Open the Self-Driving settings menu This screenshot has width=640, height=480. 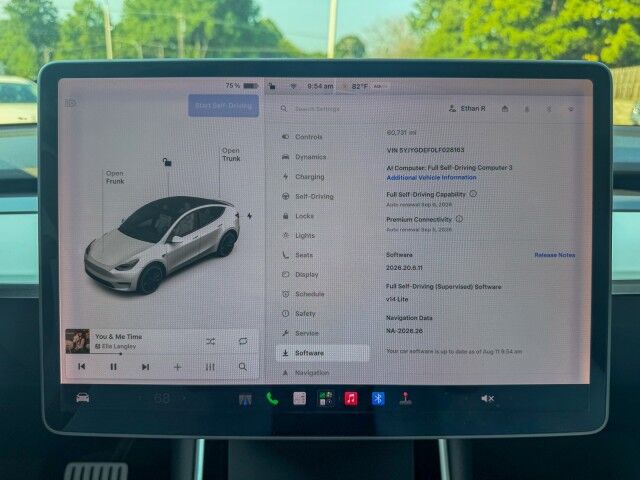click(x=308, y=196)
